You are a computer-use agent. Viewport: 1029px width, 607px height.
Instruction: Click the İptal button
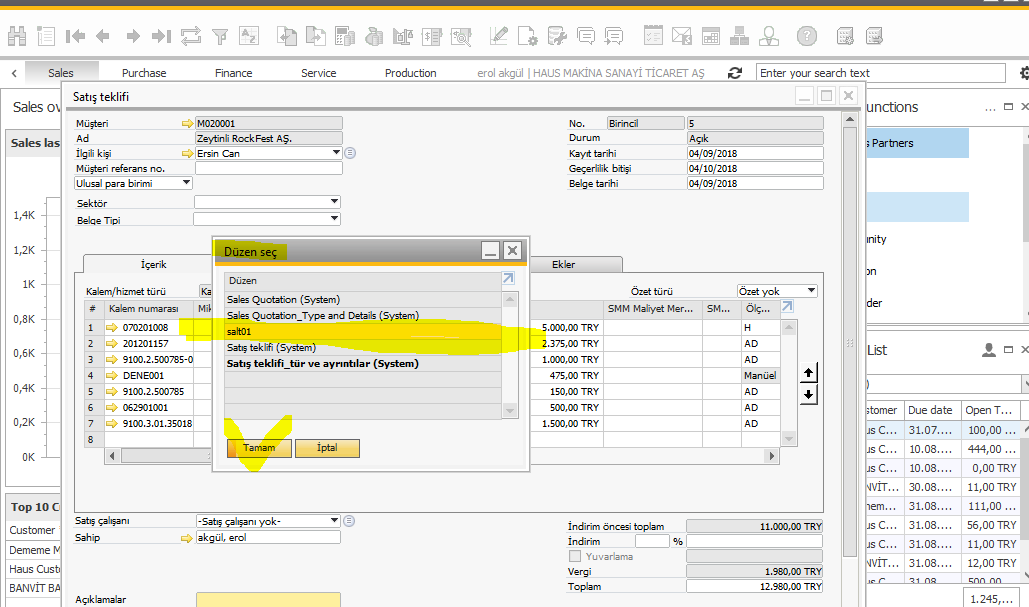click(327, 448)
